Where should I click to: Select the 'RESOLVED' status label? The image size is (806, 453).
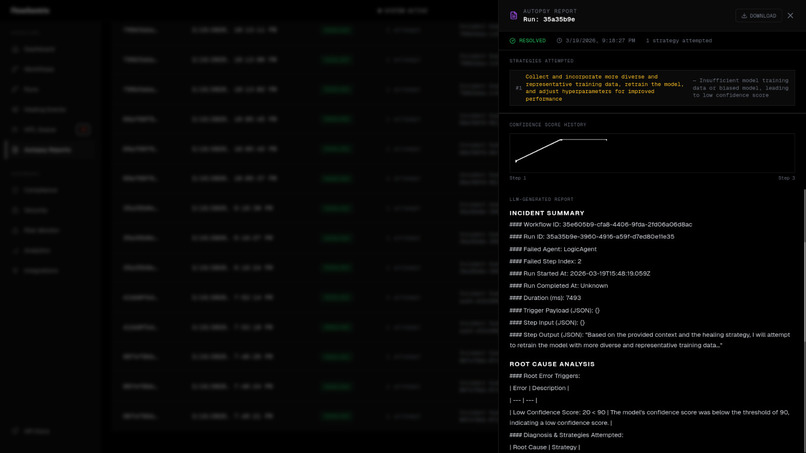pyautogui.click(x=532, y=41)
